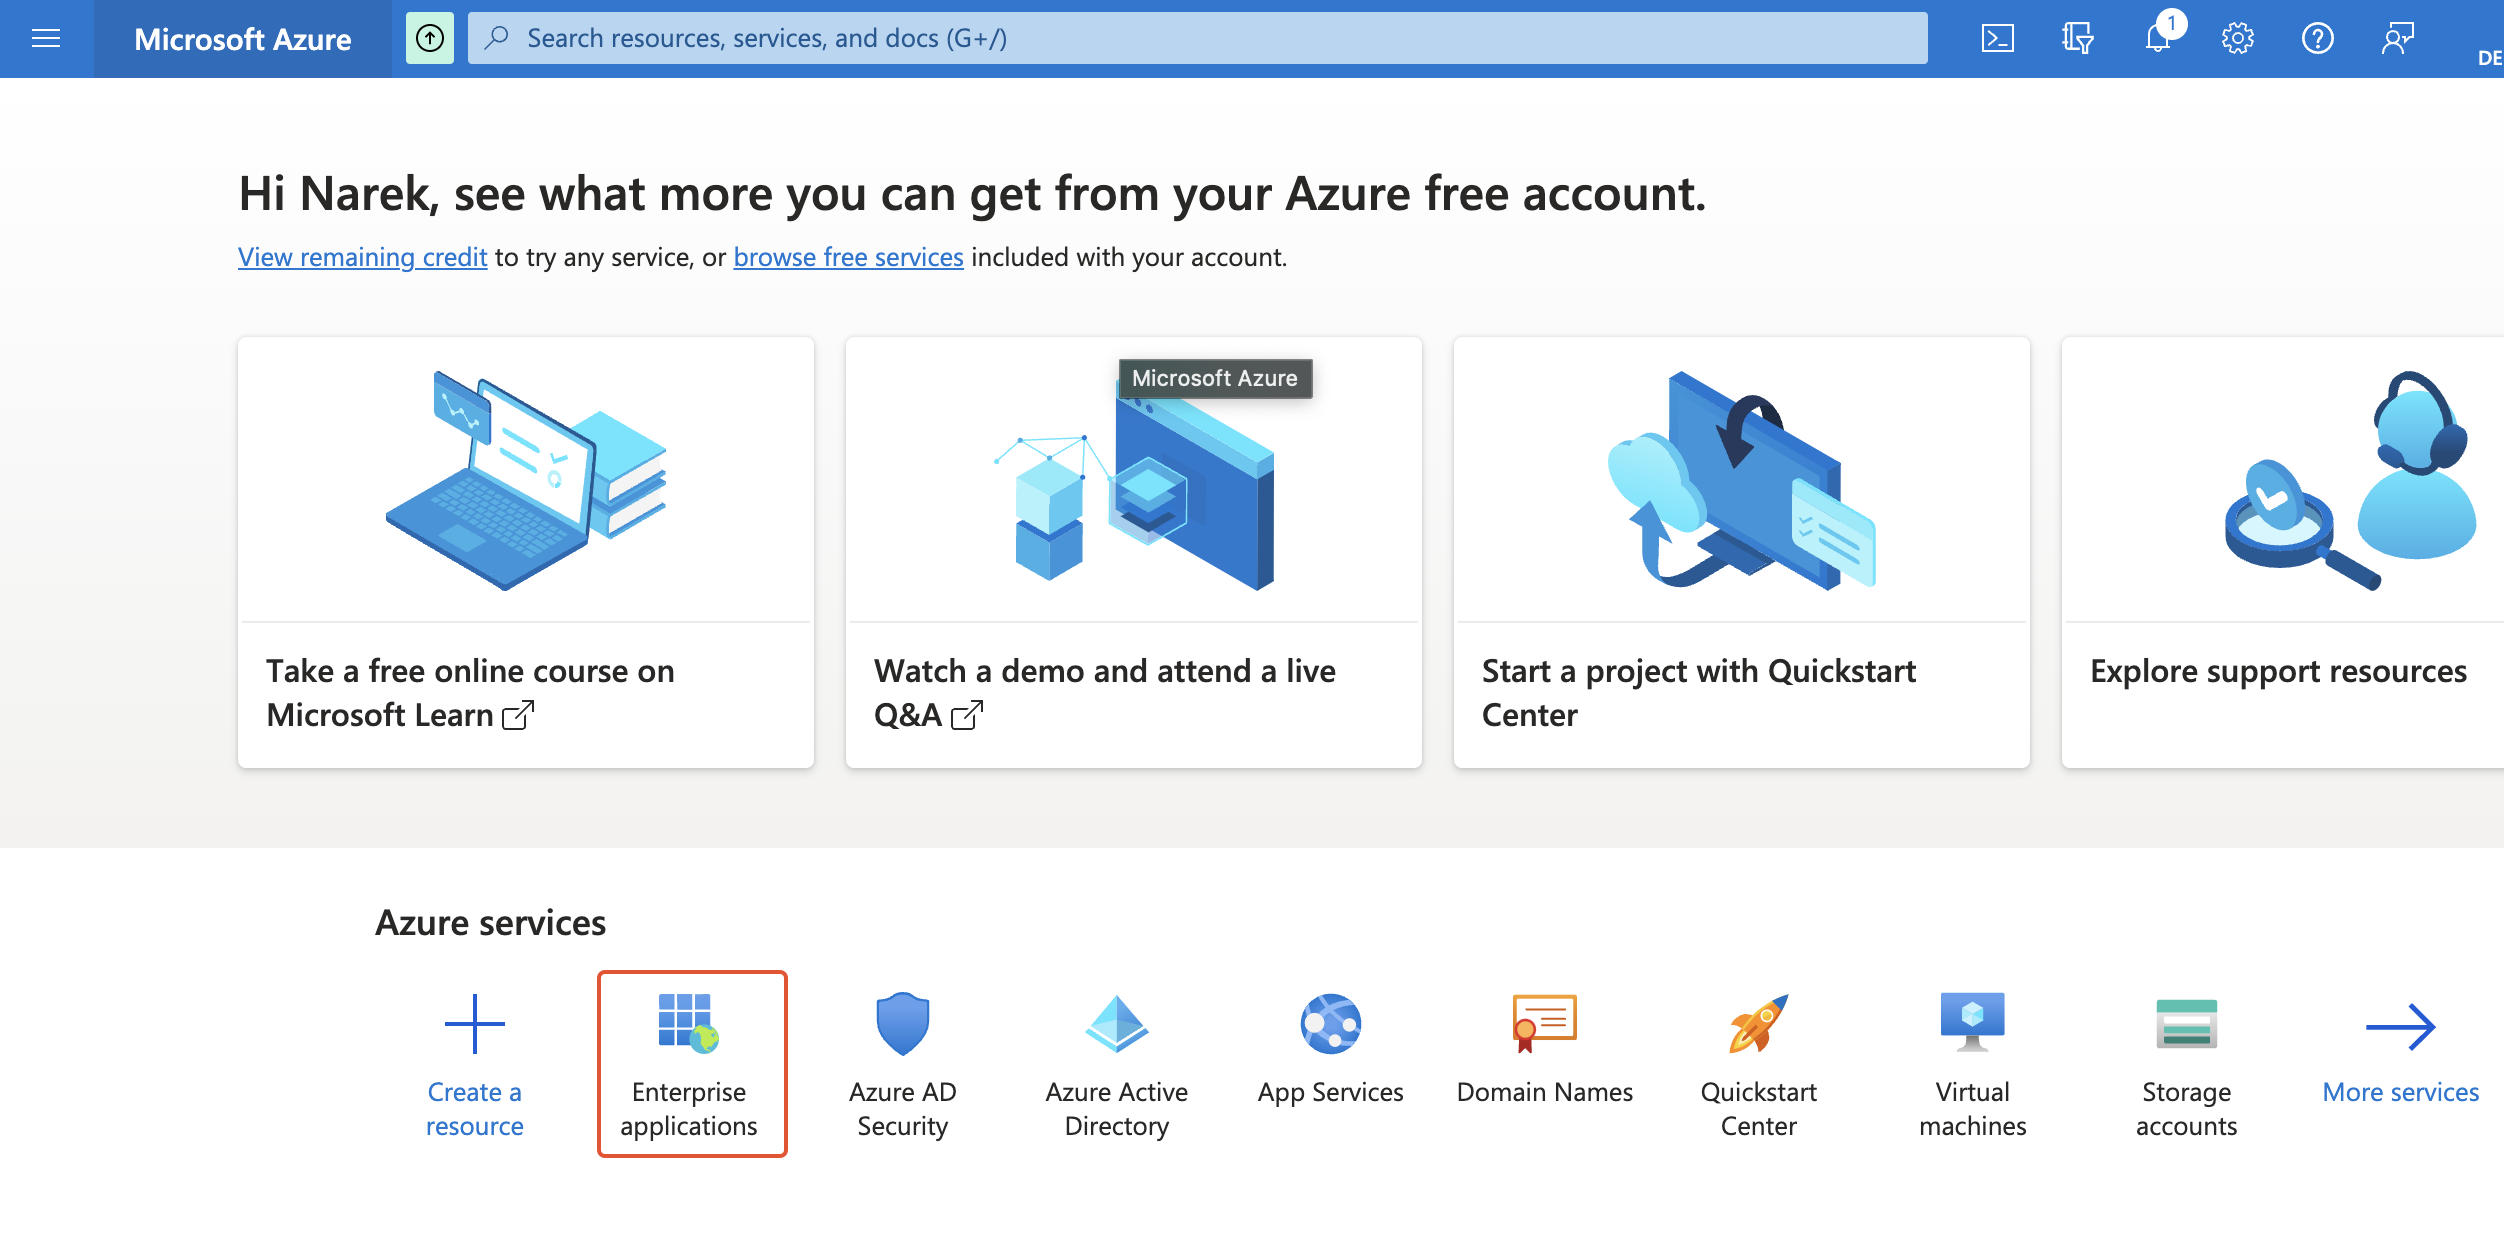Open browse free services link
Viewport: 2504px width, 1236px height.
848,257
